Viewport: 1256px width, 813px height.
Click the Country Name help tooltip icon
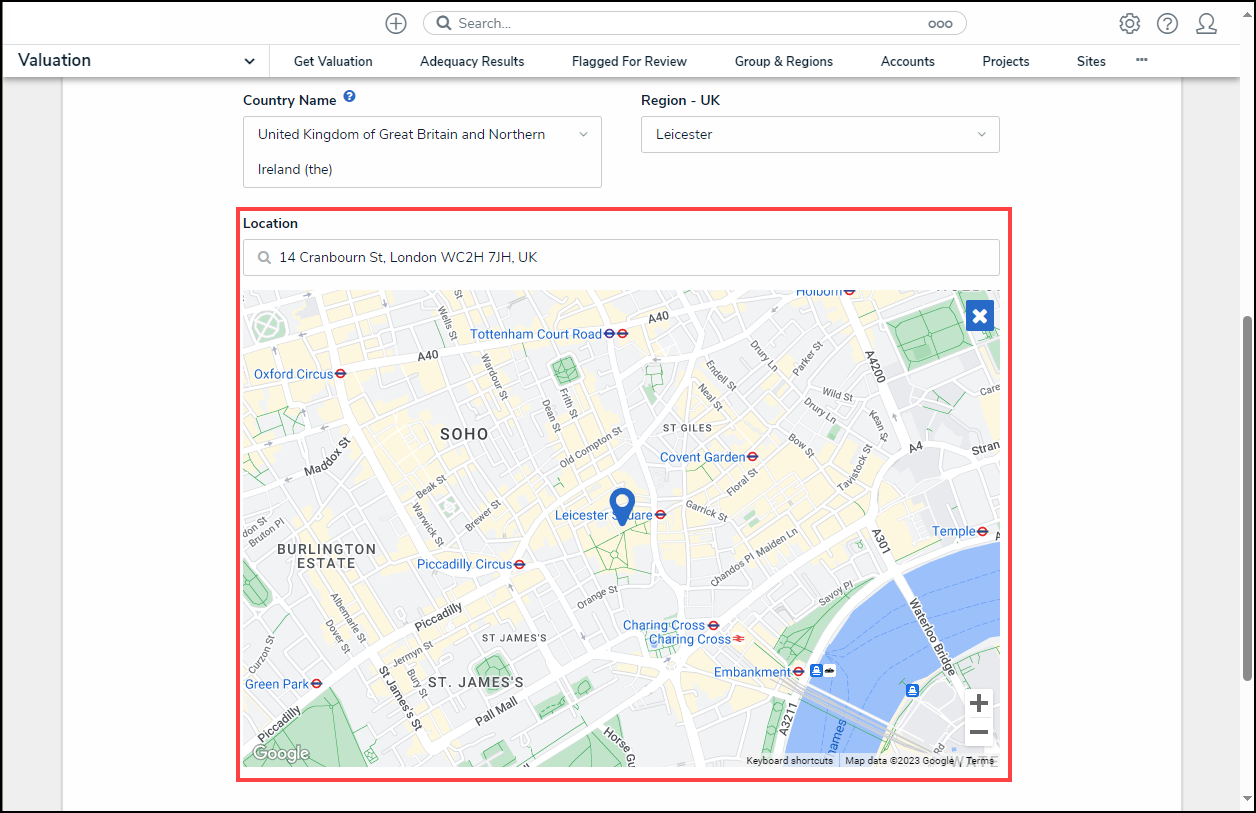click(349, 97)
